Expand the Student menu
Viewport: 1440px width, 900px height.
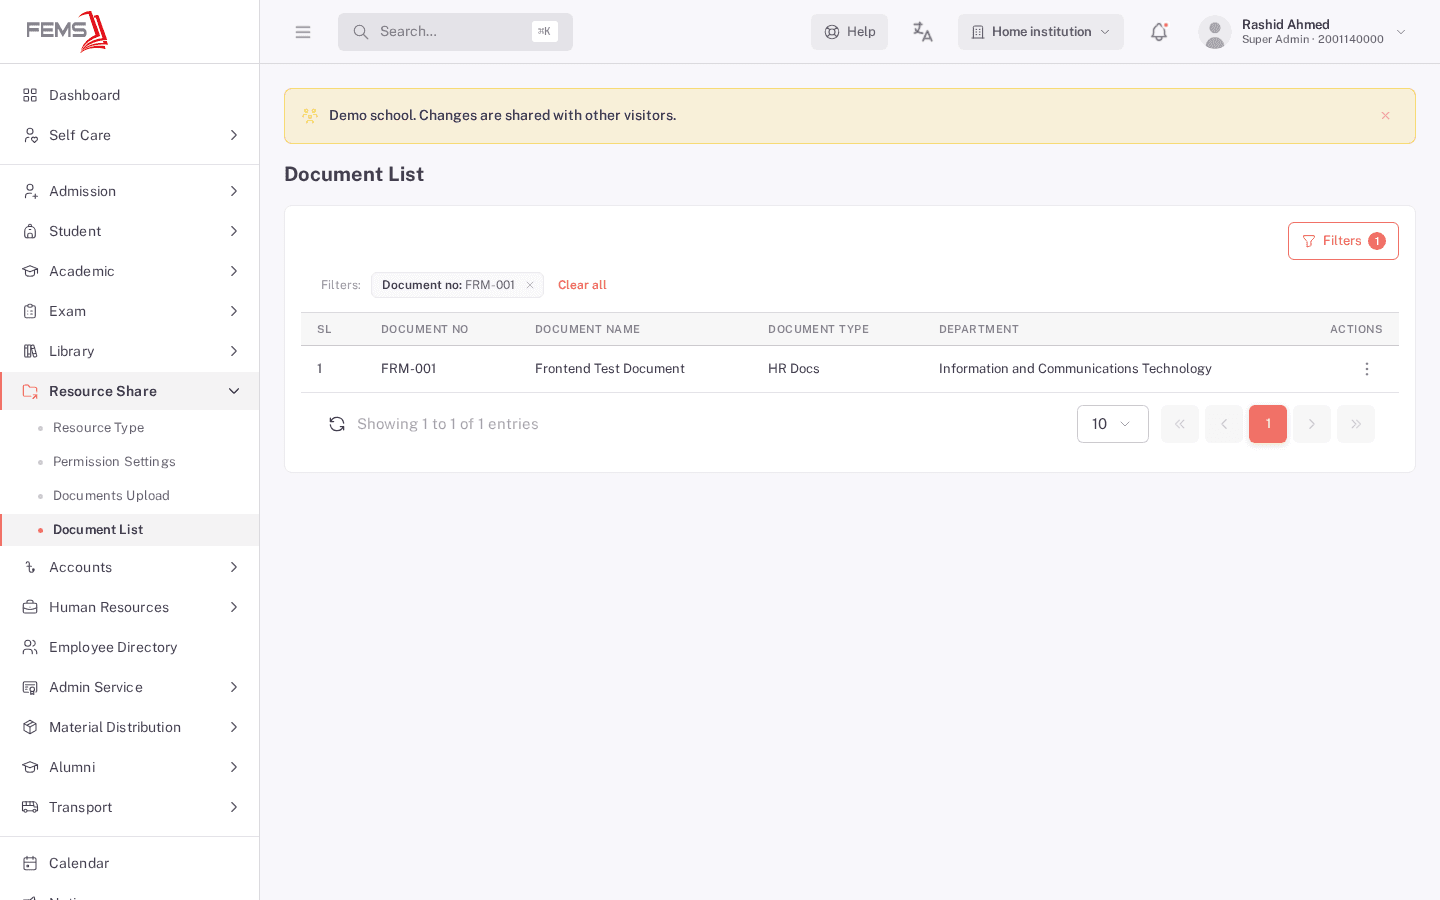tap(130, 231)
